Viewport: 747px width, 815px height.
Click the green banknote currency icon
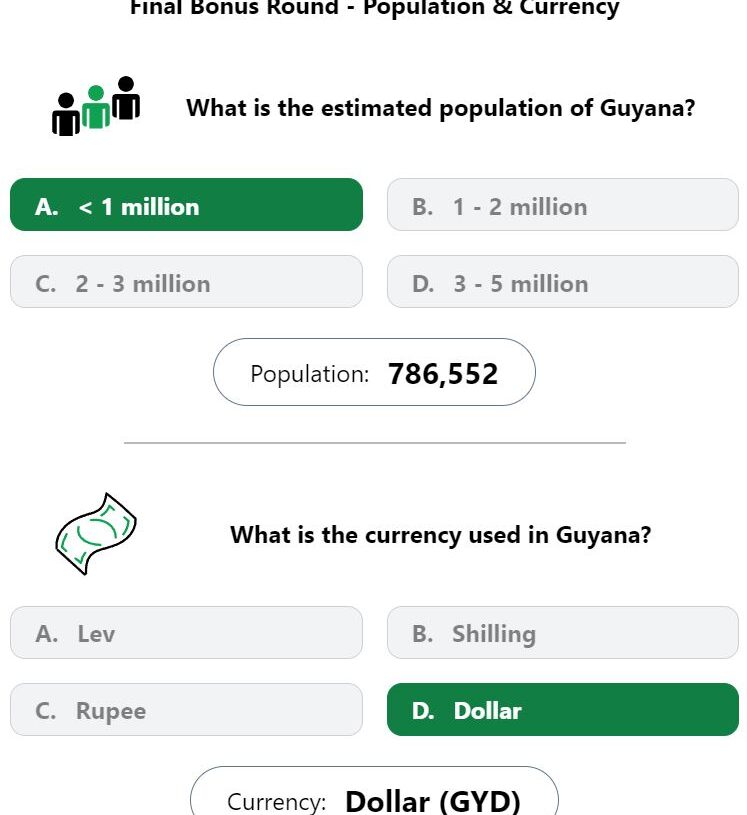(95, 533)
